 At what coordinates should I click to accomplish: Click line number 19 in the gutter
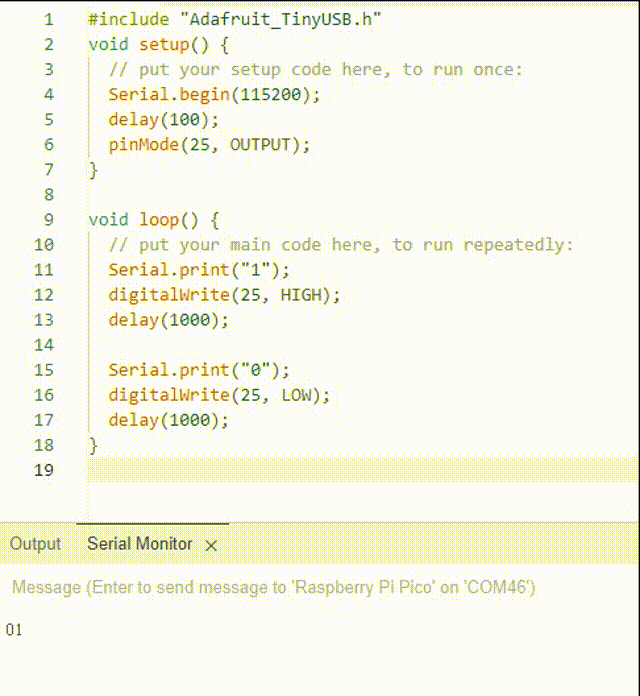pos(43,470)
